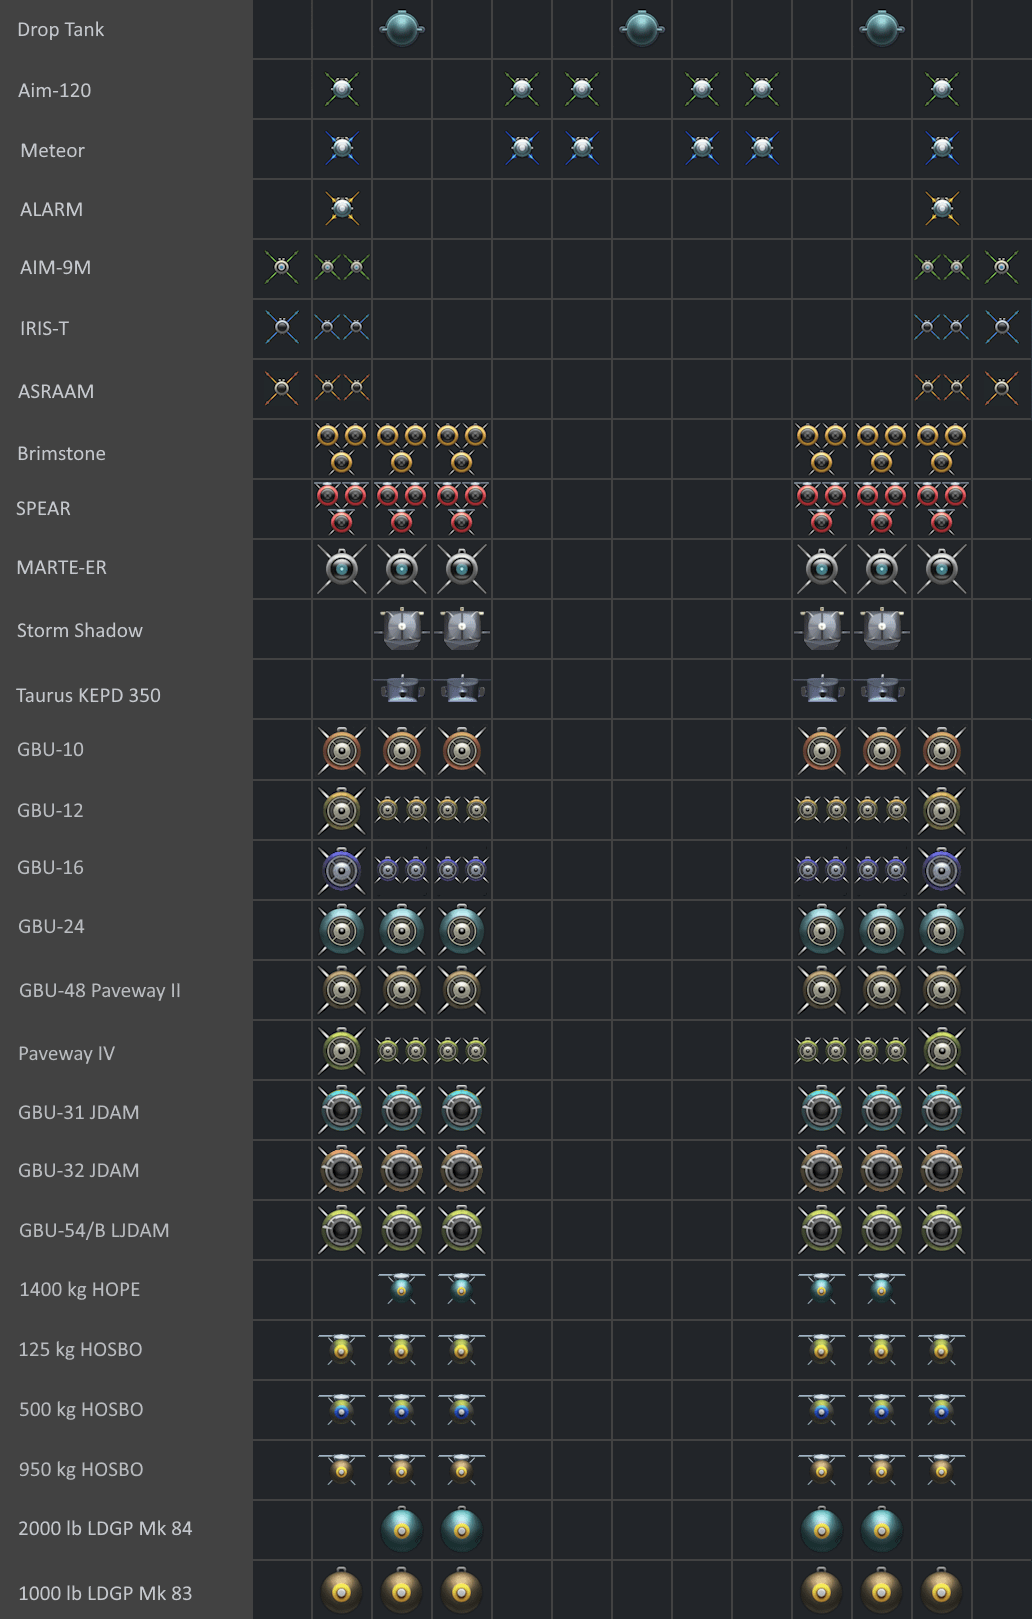Pick the rightmost GBU-24 bomb icon
The width and height of the screenshot is (1032, 1619).
(942, 930)
